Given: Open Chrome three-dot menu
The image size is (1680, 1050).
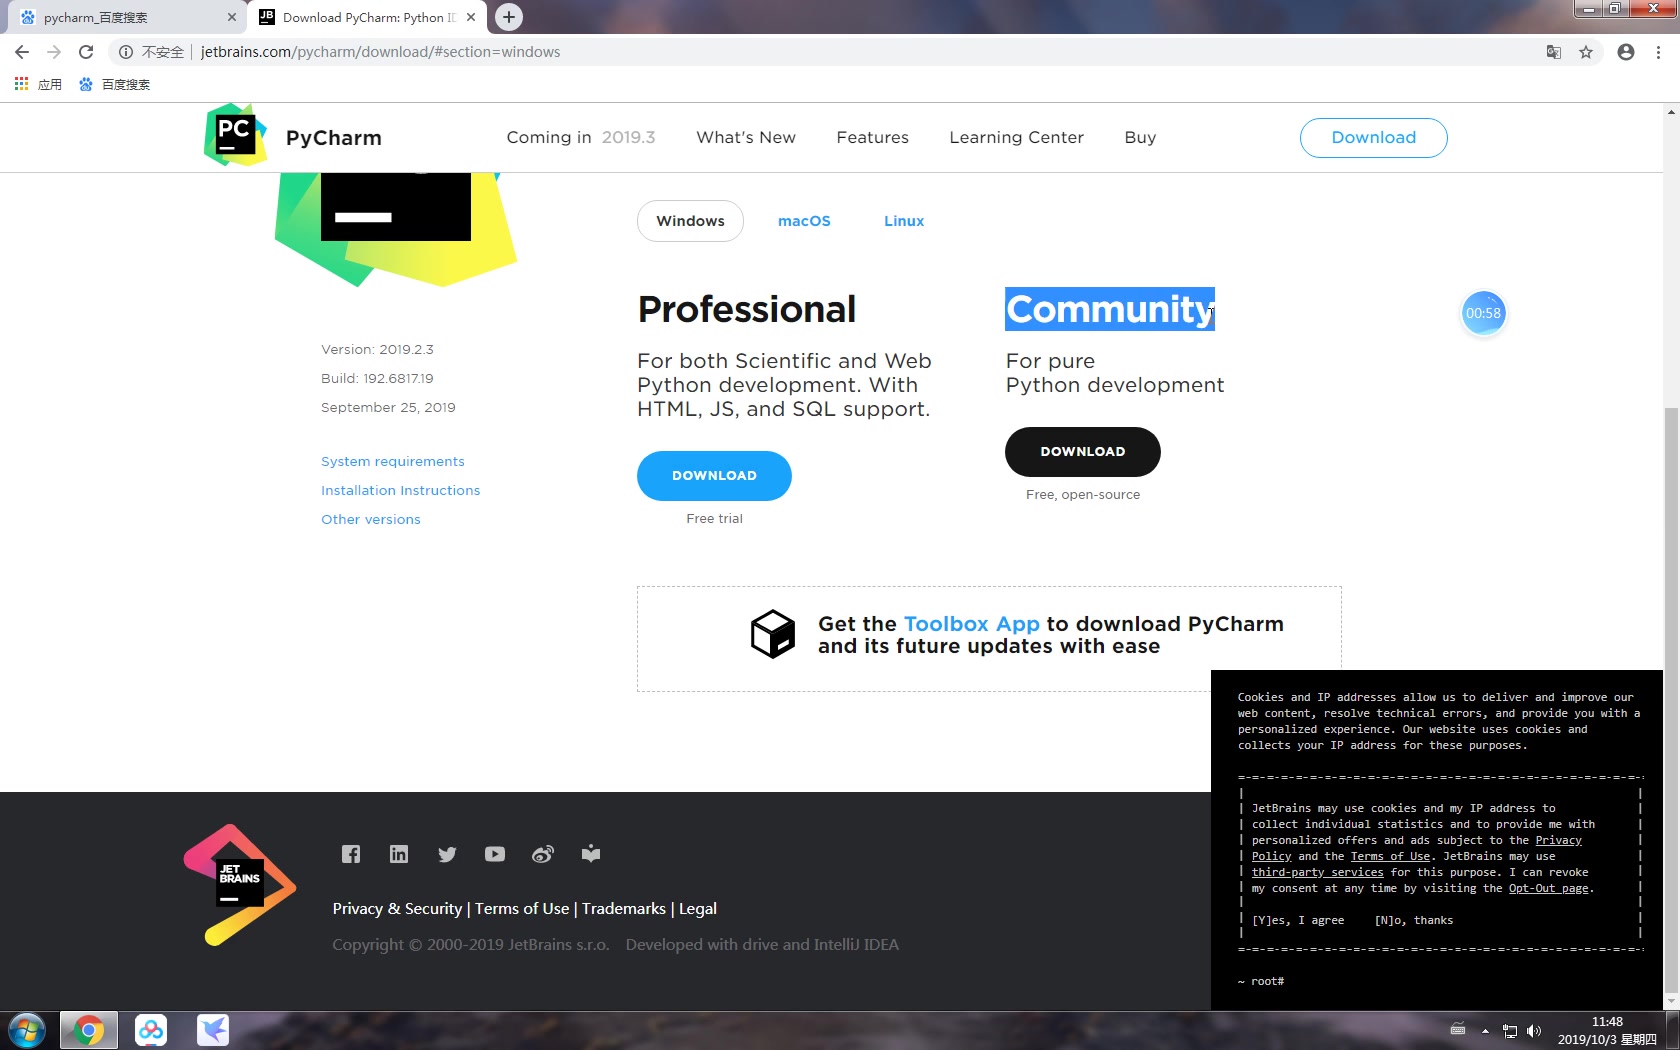Looking at the screenshot, I should click(1658, 52).
